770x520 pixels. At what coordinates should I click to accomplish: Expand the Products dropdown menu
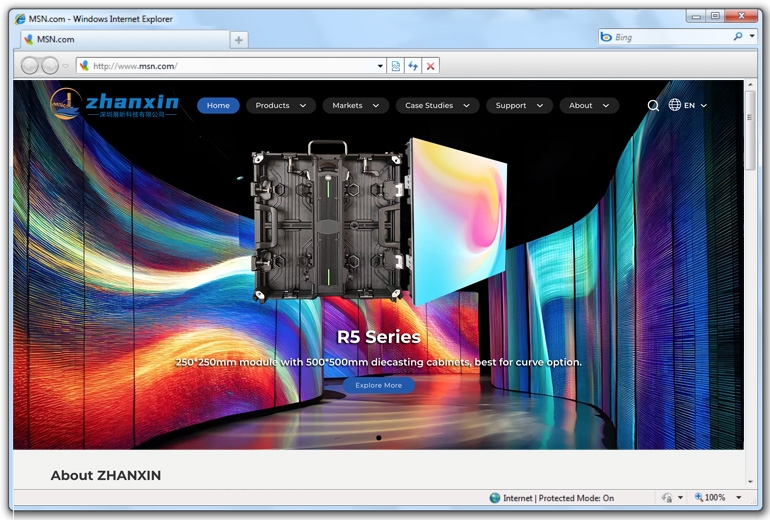click(x=281, y=106)
